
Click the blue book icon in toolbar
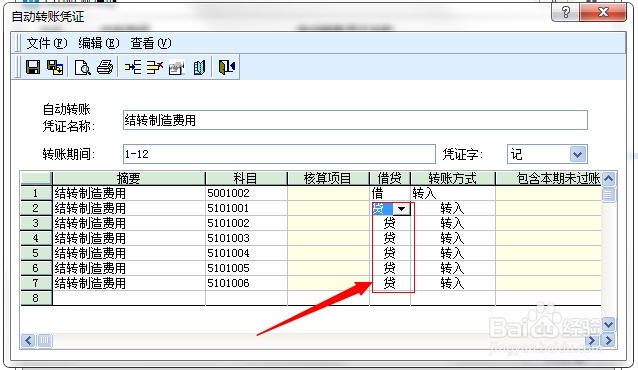199,67
